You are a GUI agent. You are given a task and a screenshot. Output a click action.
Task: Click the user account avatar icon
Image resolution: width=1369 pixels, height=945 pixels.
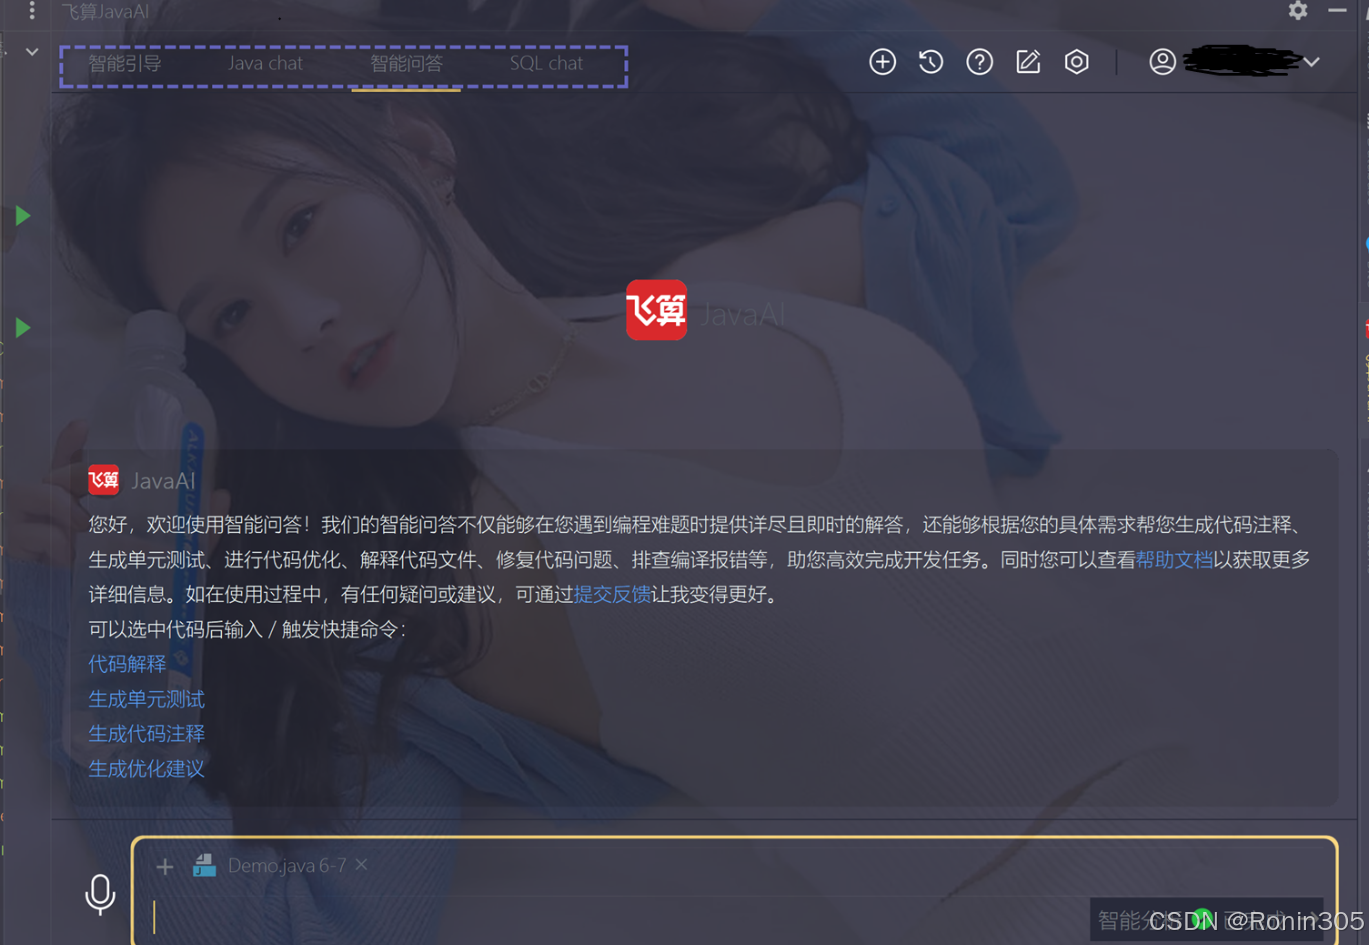[1162, 61]
